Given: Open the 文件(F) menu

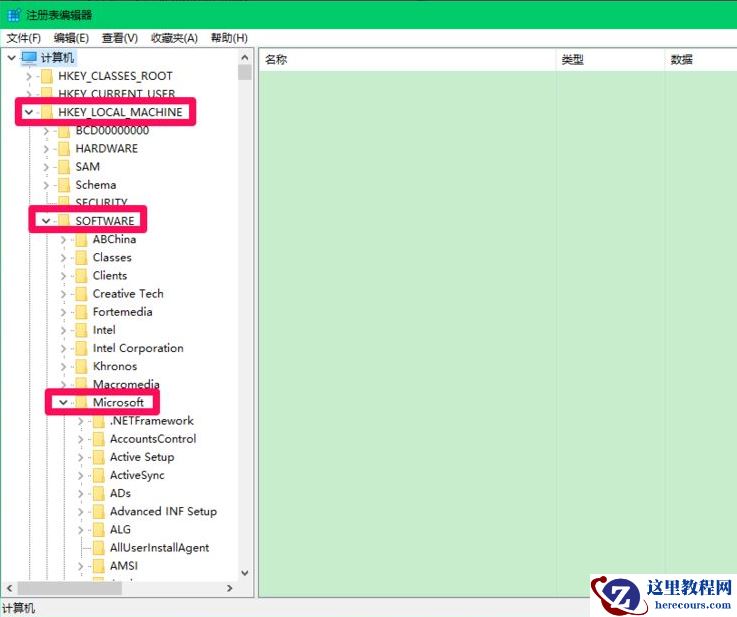Looking at the screenshot, I should (x=24, y=38).
